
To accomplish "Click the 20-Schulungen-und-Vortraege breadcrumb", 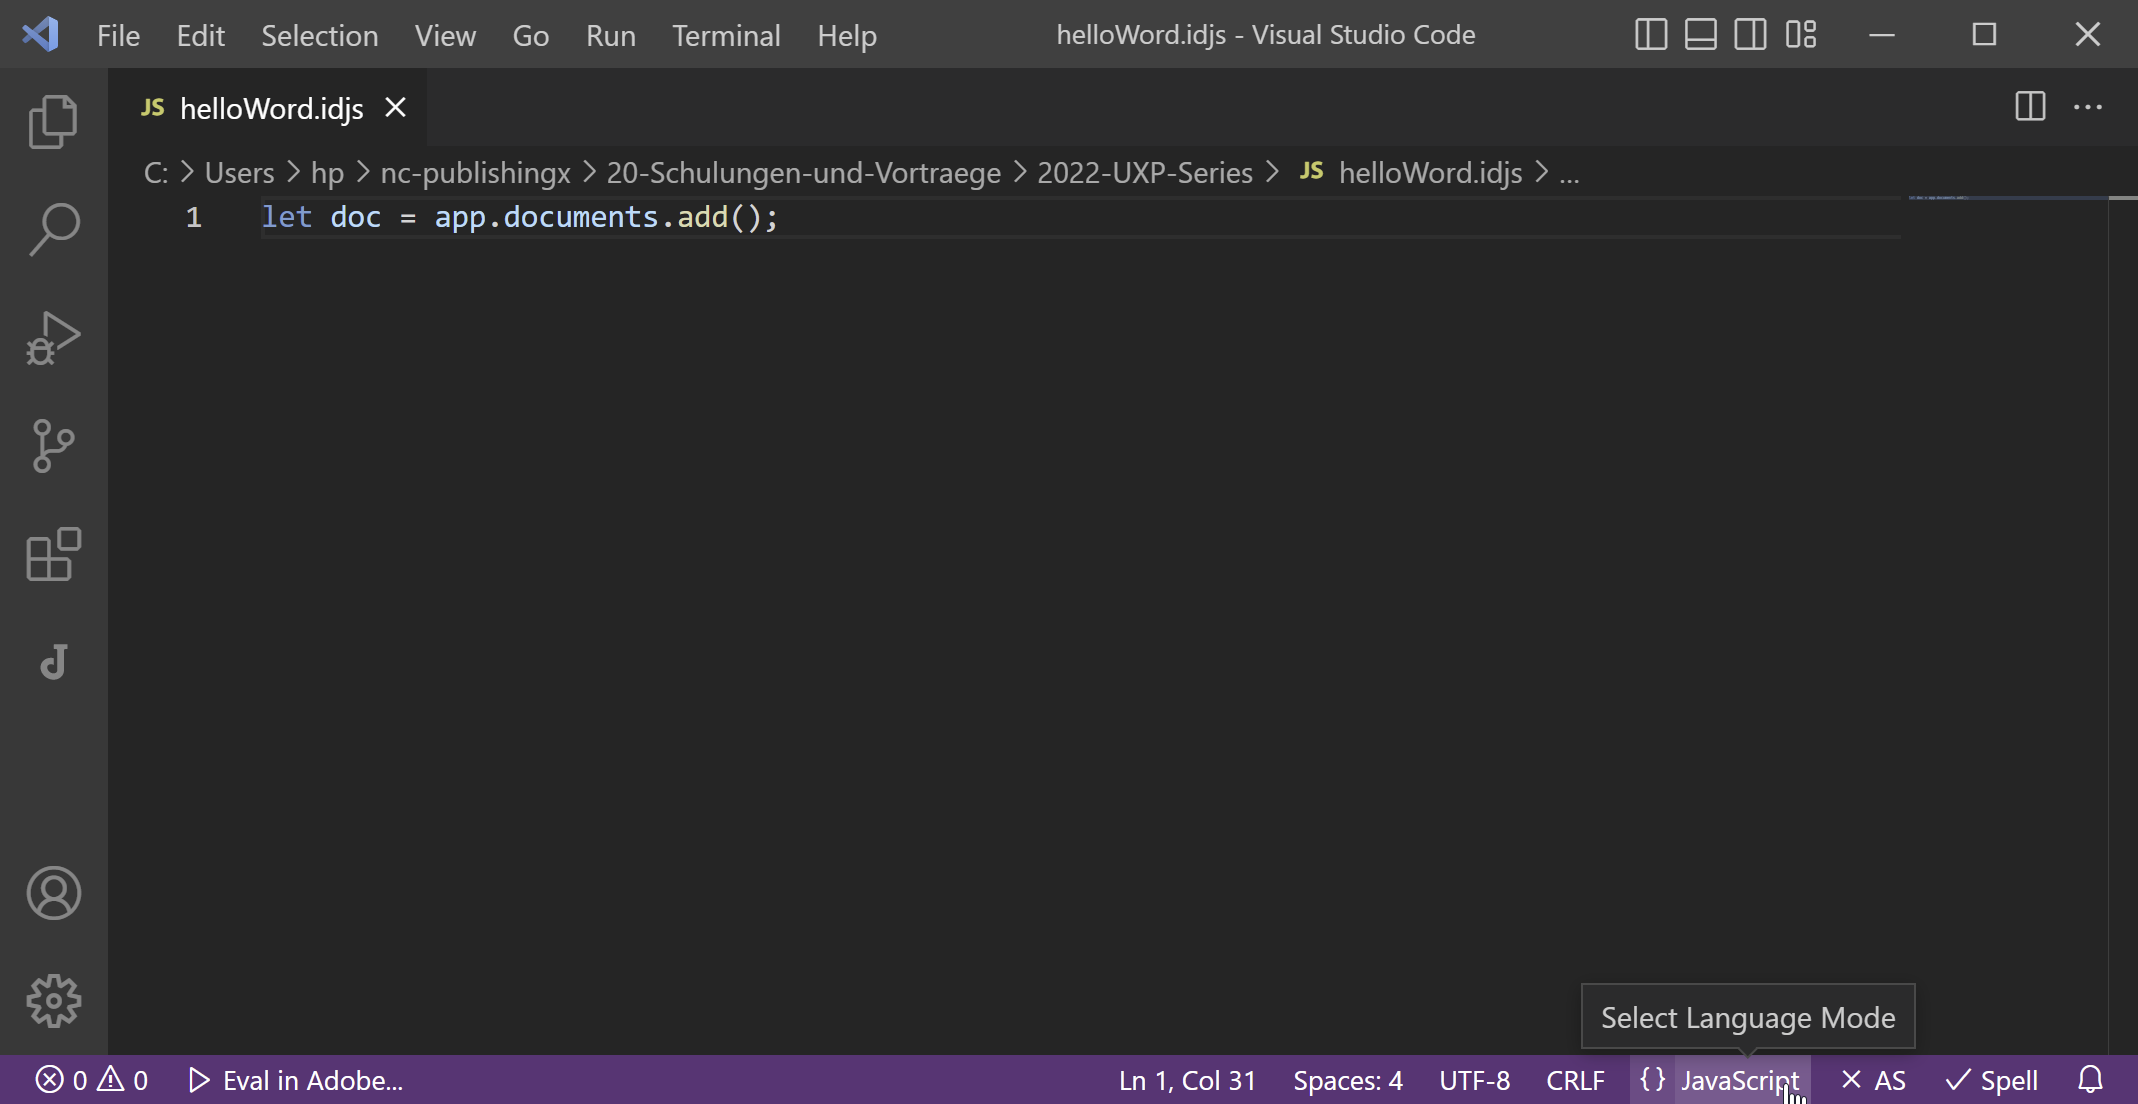I will 803,173.
